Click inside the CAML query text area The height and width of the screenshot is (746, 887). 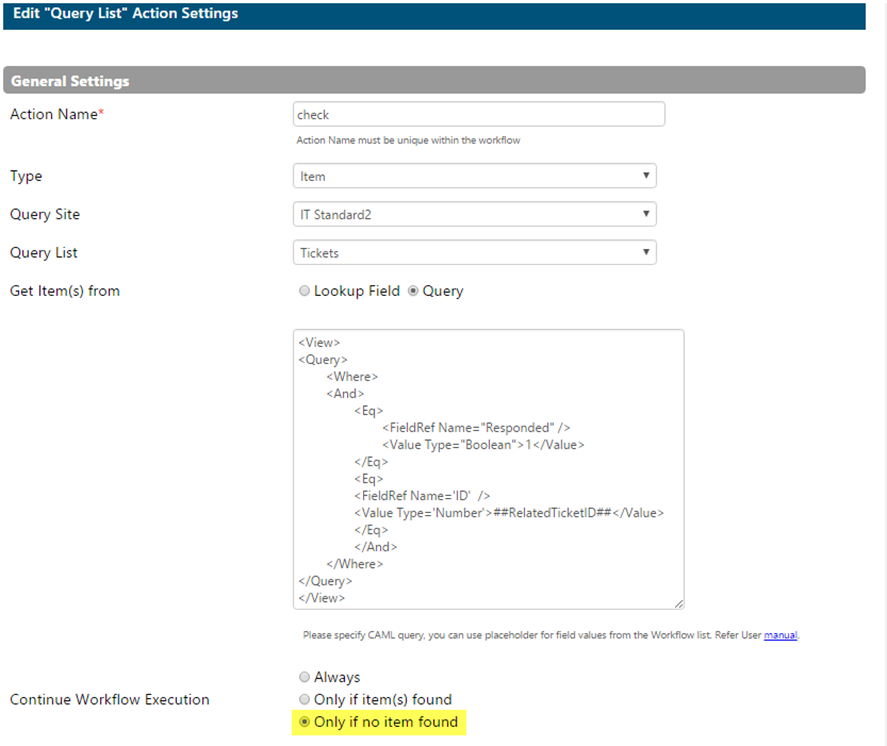pos(488,469)
